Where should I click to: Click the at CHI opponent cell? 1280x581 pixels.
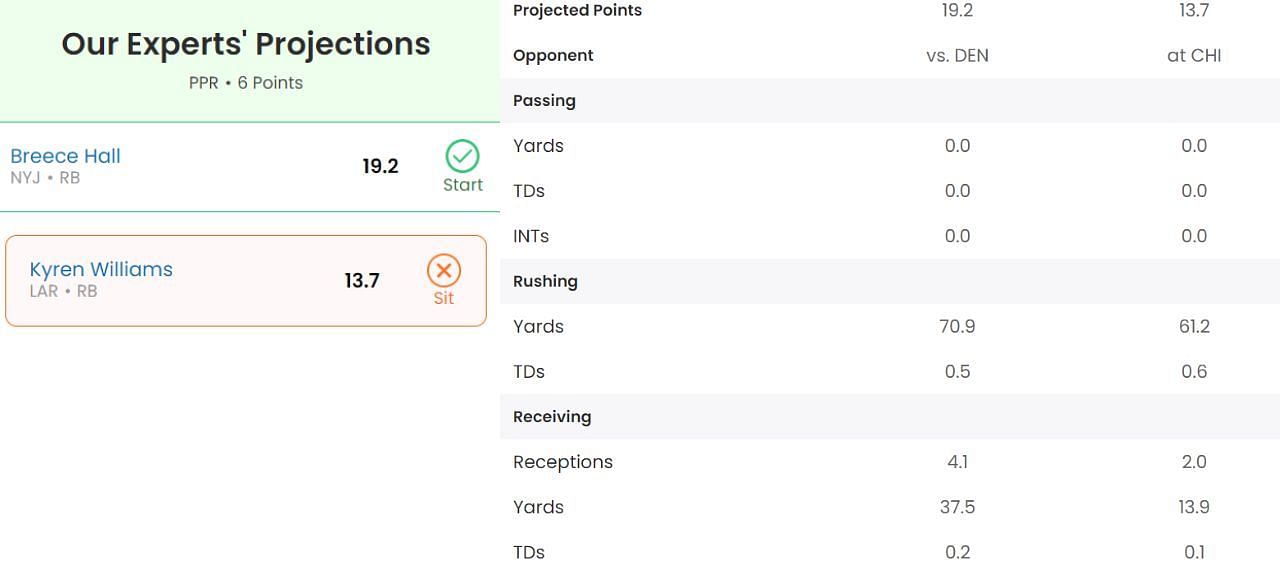1194,56
